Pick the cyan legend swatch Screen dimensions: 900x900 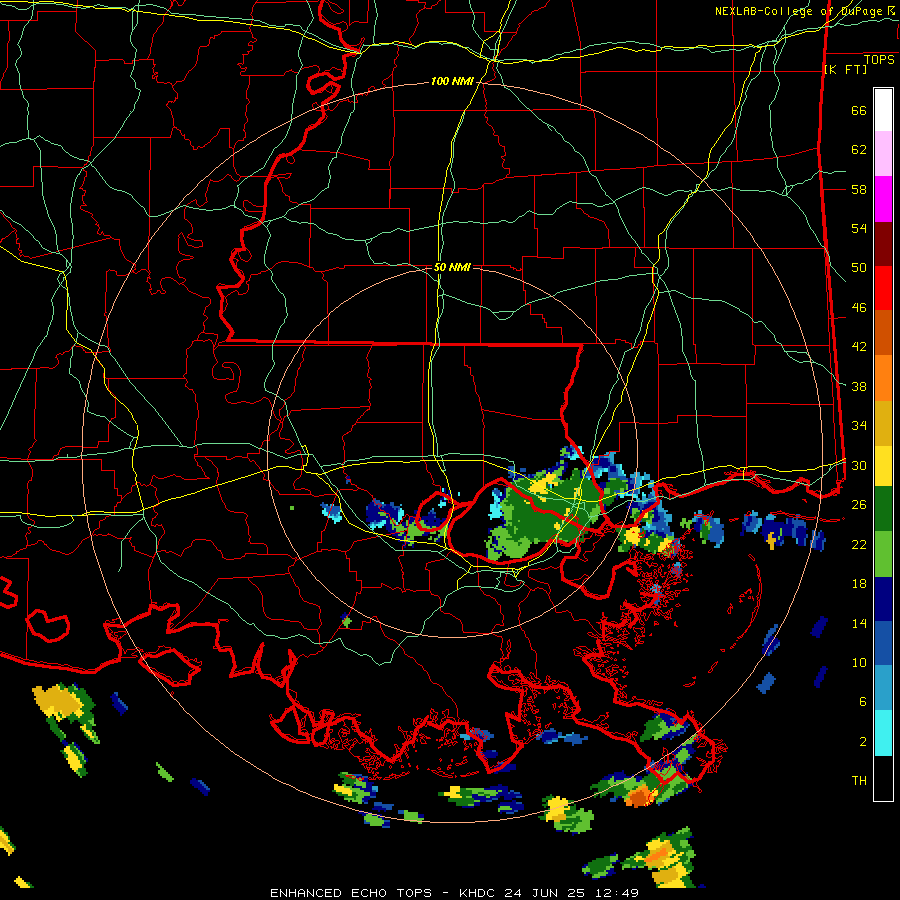coord(883,733)
